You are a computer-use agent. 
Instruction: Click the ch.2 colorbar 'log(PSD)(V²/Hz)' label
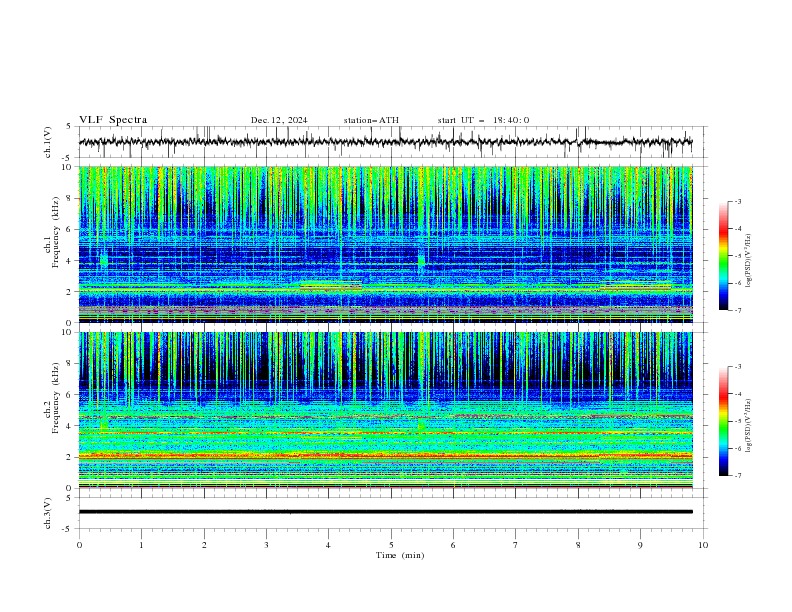749,426
